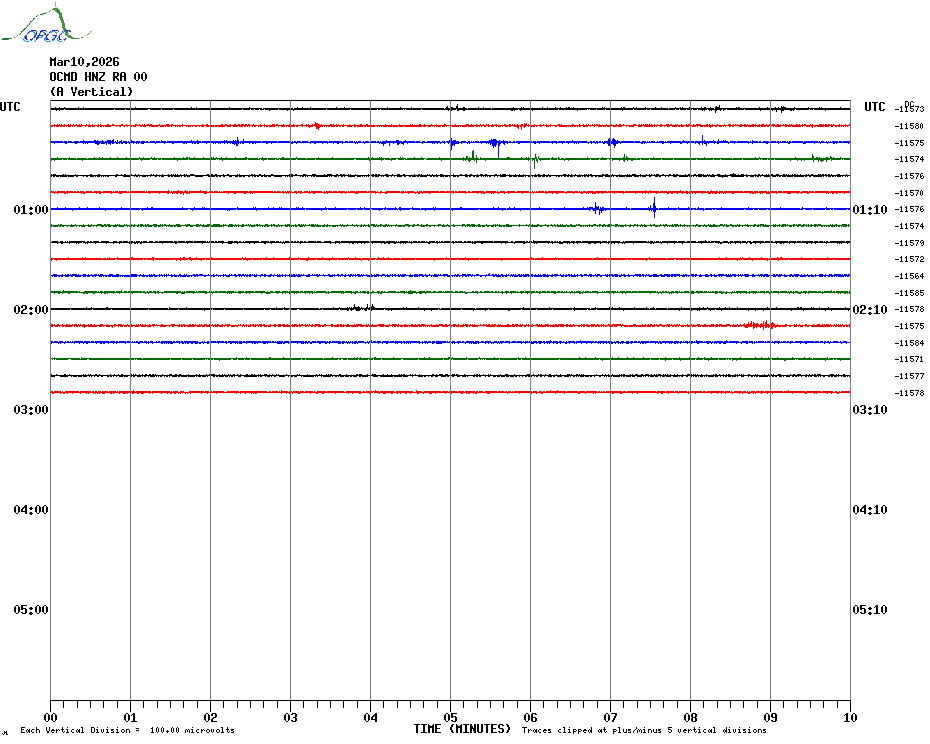Click the minute 00 axis tick label
The image size is (930, 744).
50,717
